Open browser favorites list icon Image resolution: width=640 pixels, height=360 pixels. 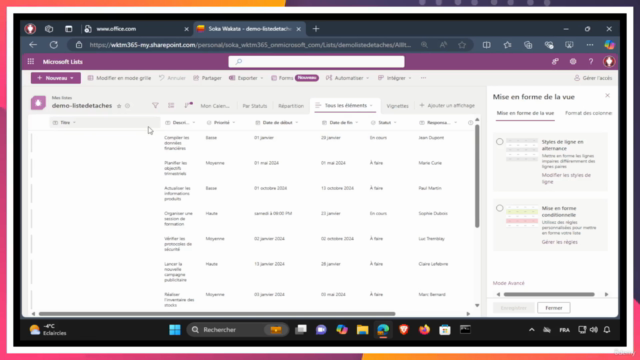point(507,45)
